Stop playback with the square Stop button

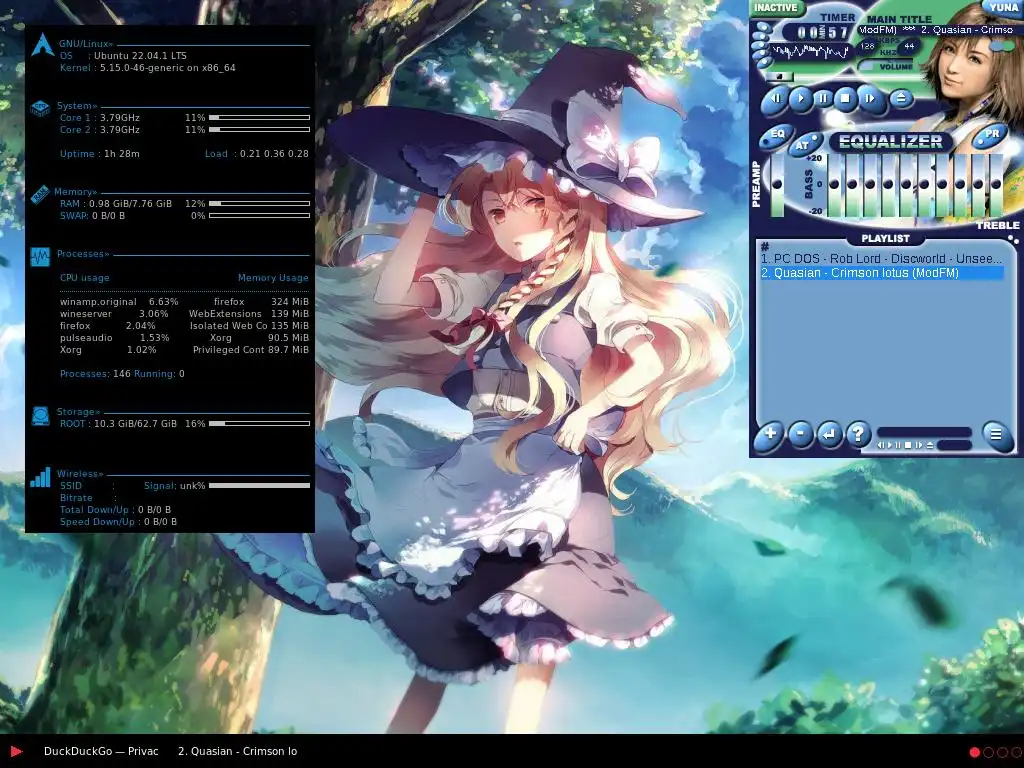(x=845, y=99)
